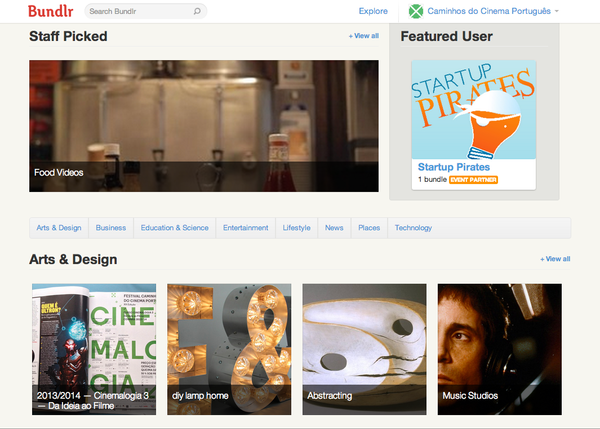Click the Startup Pirates user name
The image size is (600, 429).
point(453,167)
